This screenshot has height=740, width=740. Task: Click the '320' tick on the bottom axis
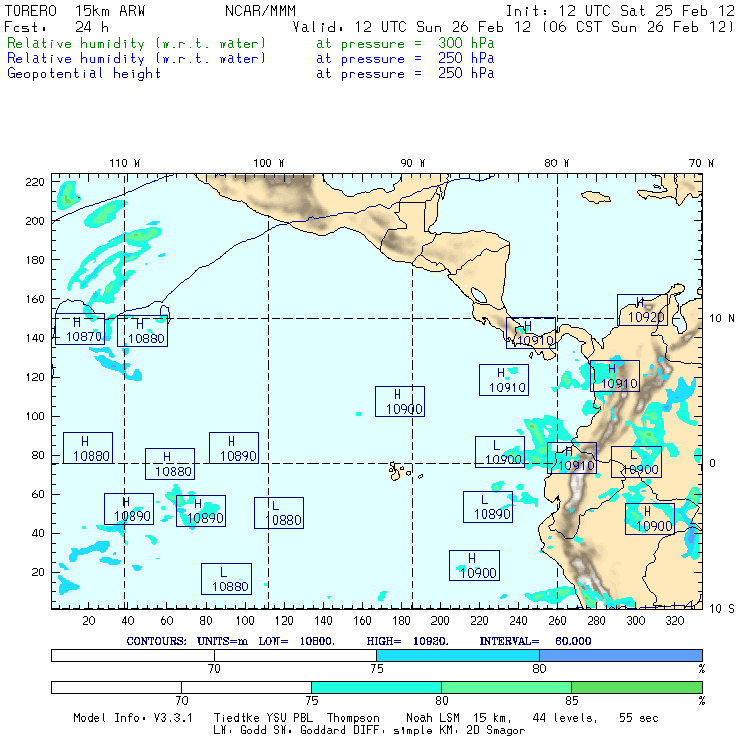tap(674, 621)
